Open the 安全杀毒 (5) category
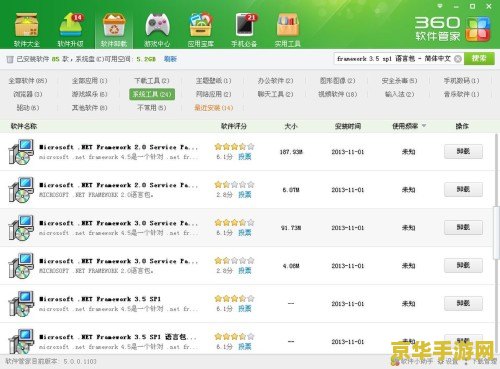 (x=399, y=81)
